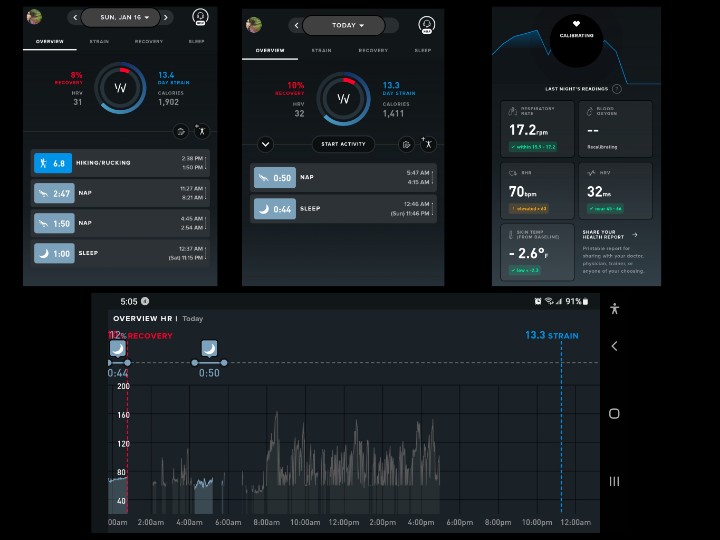Tap the 8% recovery ring dial

(x=120, y=88)
